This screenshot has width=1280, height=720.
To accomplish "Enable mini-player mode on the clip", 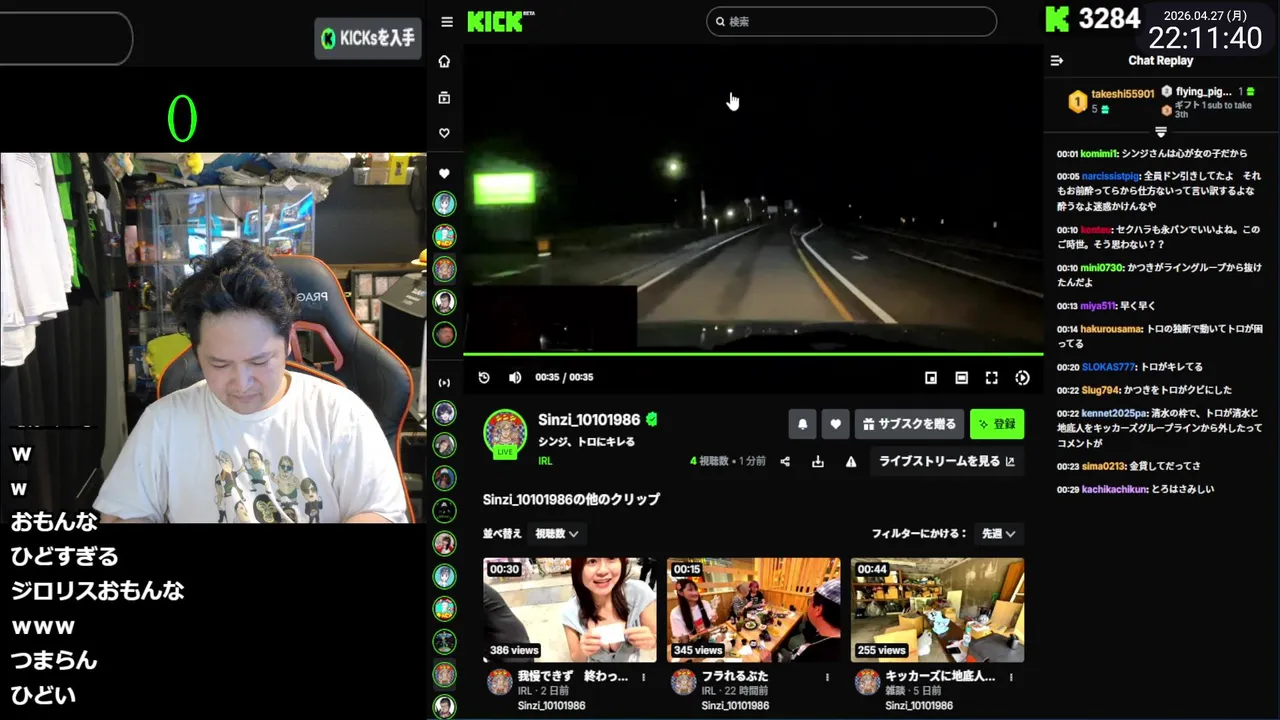I will click(931, 378).
